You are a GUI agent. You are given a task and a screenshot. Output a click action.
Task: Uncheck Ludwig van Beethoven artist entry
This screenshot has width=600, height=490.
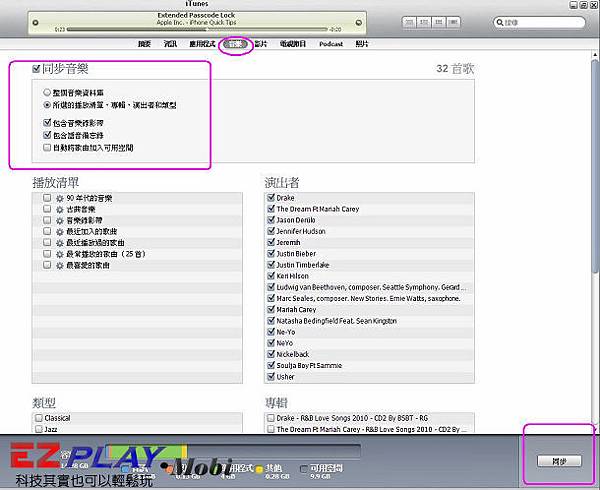click(271, 287)
